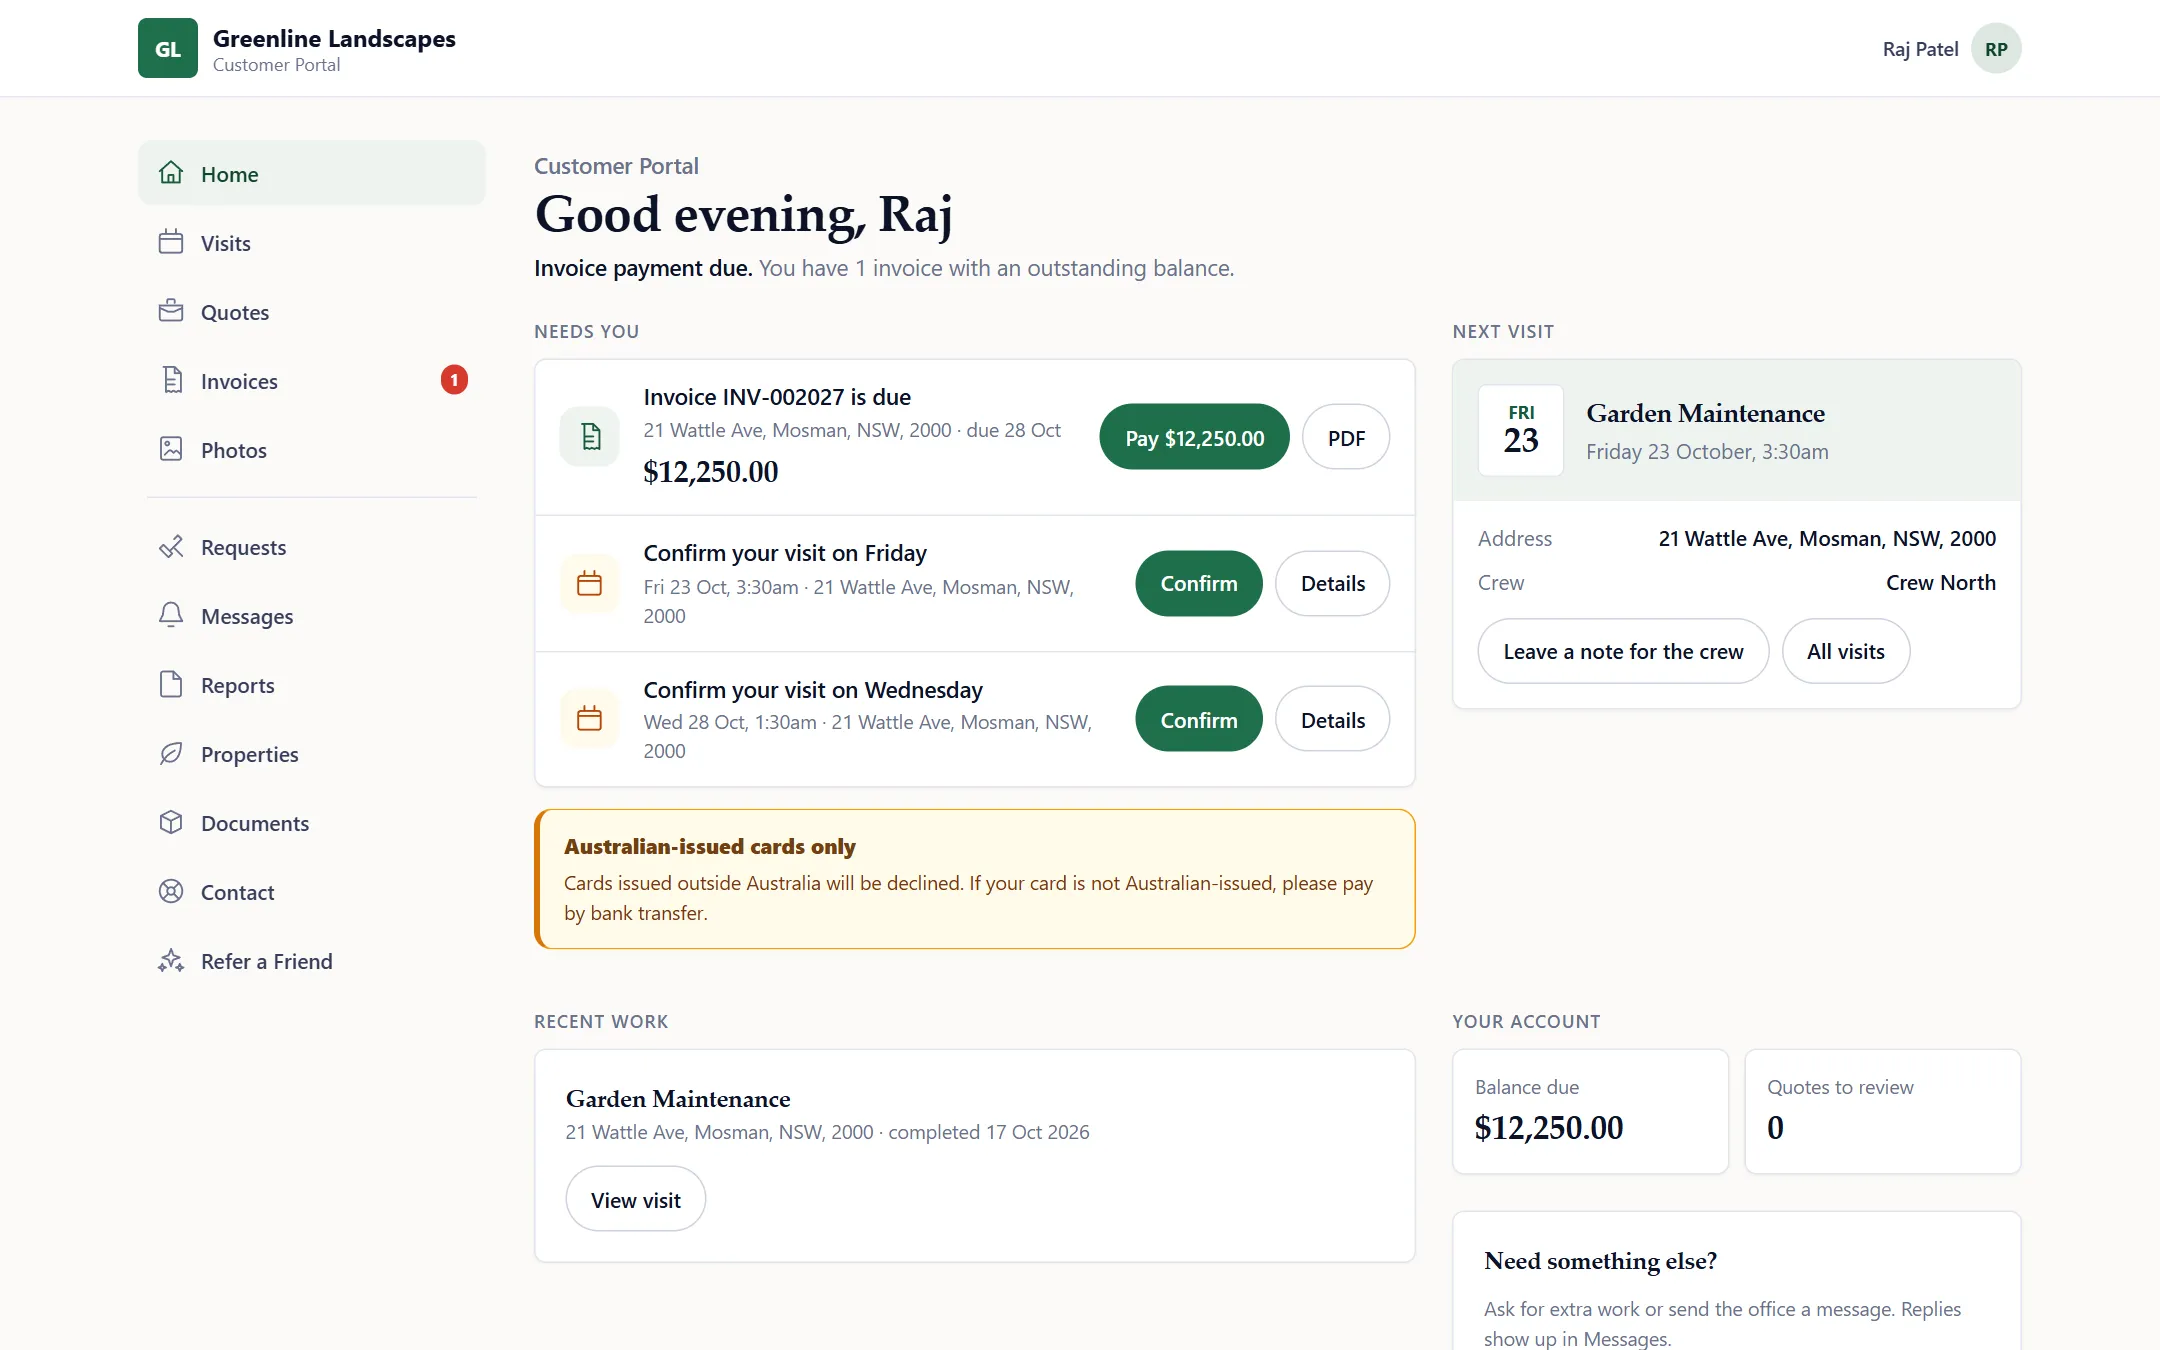
Task: Click the FRI 23 date tile
Action: pyautogui.click(x=1520, y=430)
